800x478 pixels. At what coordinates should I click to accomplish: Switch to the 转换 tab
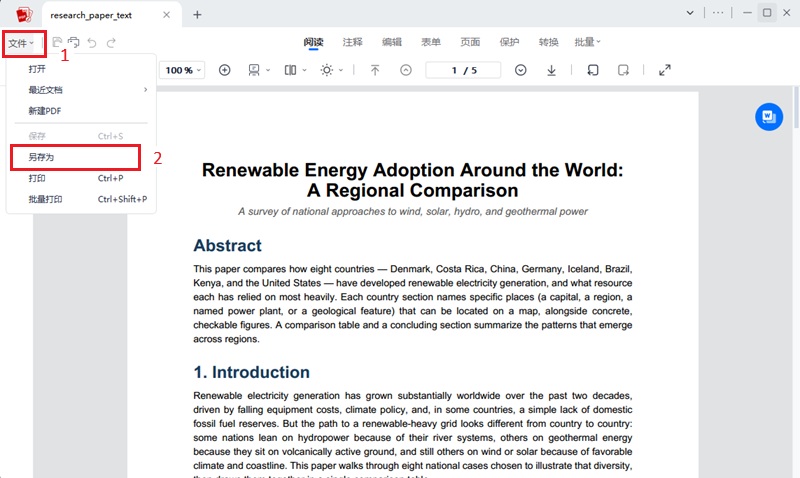(548, 42)
